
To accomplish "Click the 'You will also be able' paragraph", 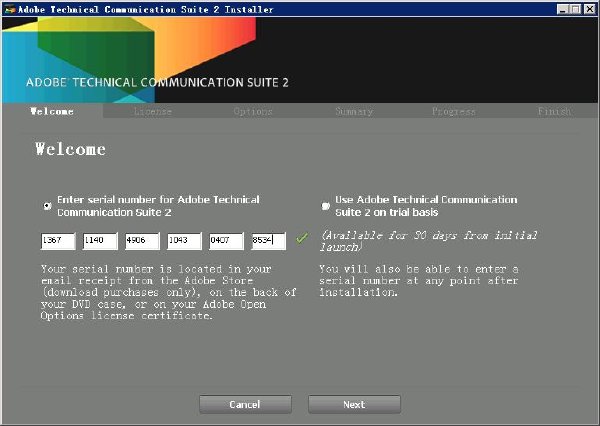I will click(x=419, y=281).
